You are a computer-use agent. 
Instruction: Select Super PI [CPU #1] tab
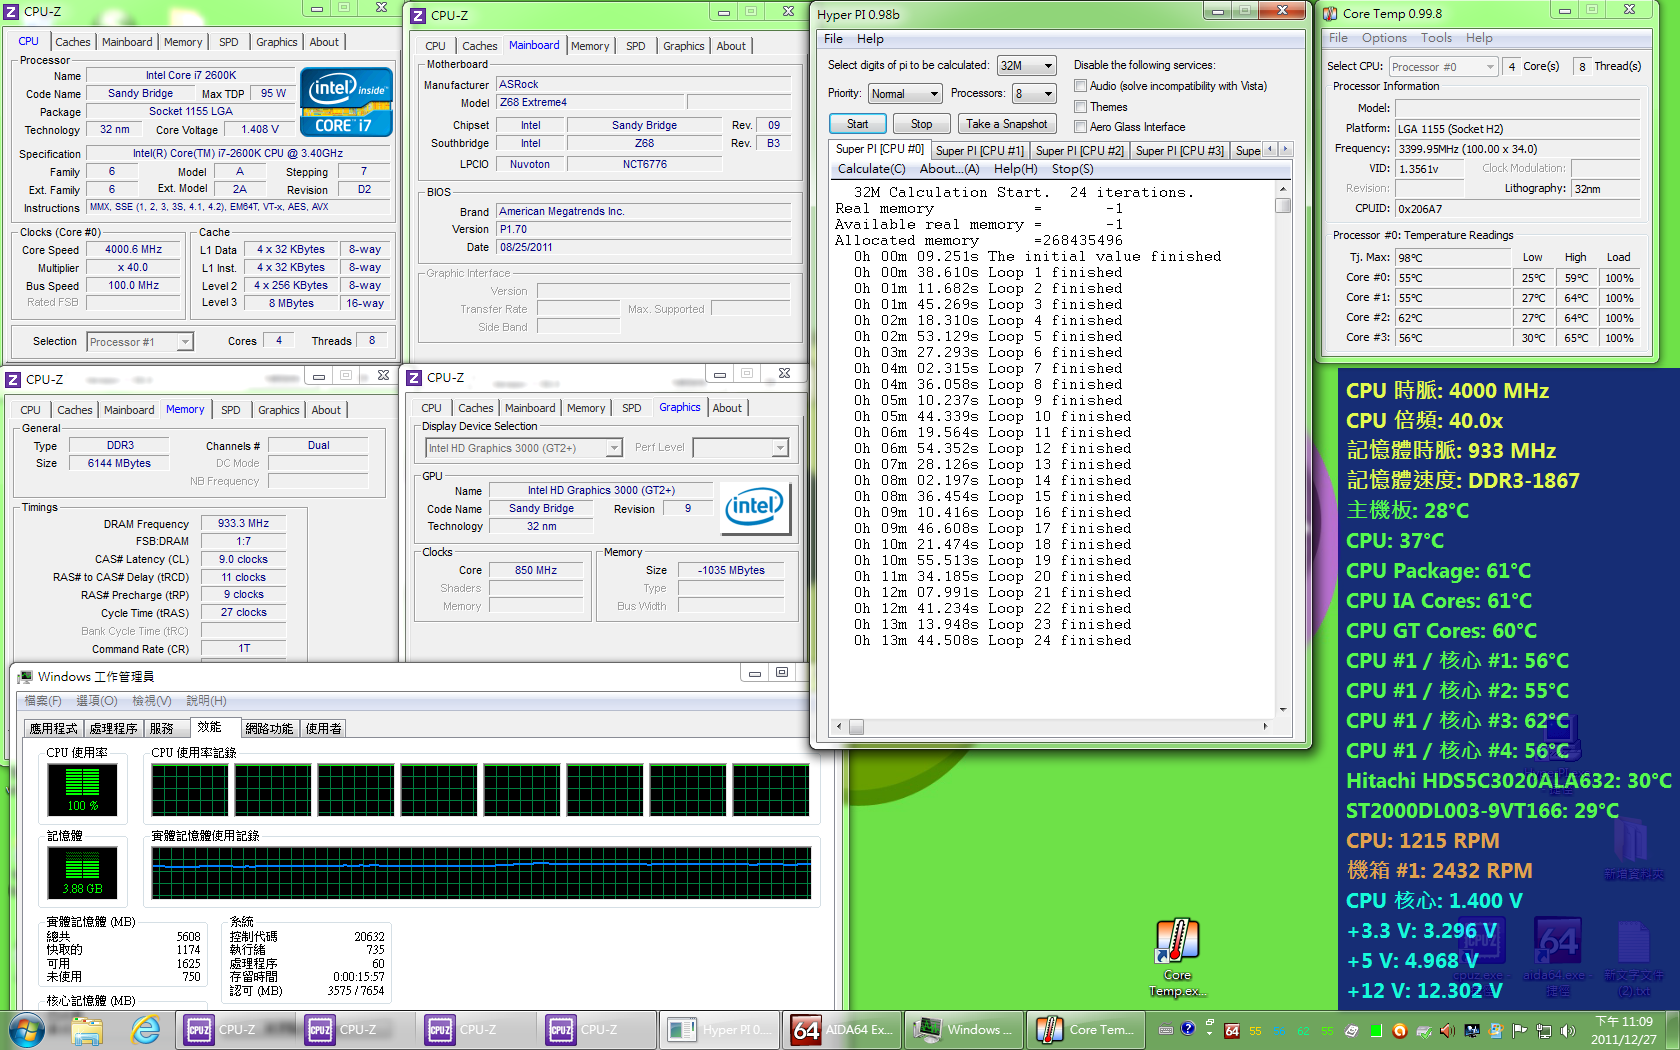[979, 151]
